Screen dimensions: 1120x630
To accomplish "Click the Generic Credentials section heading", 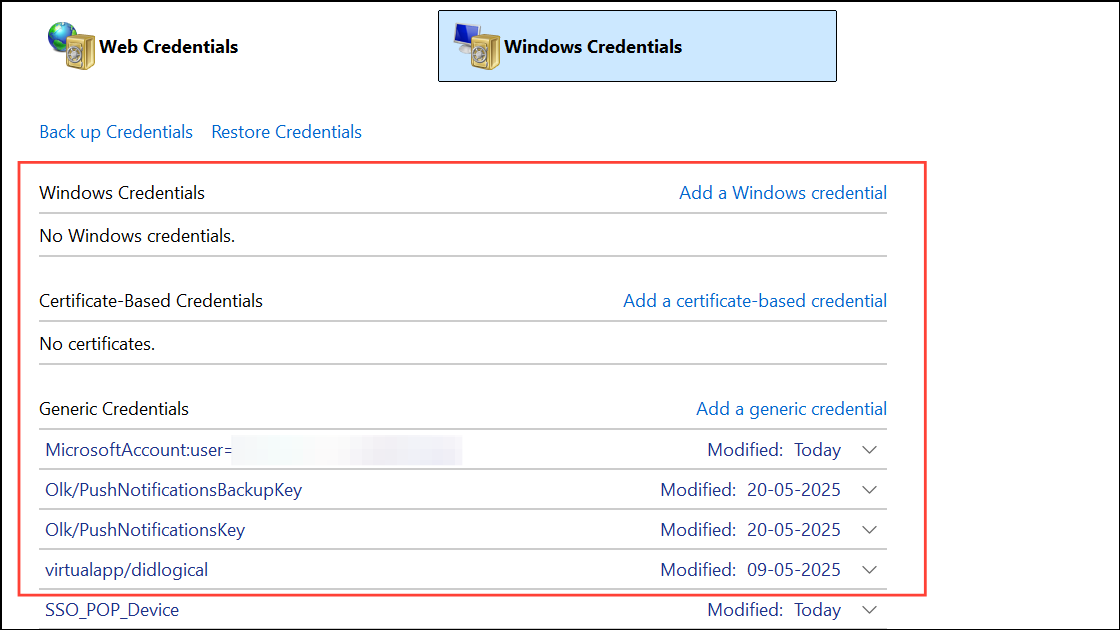I will tap(114, 409).
